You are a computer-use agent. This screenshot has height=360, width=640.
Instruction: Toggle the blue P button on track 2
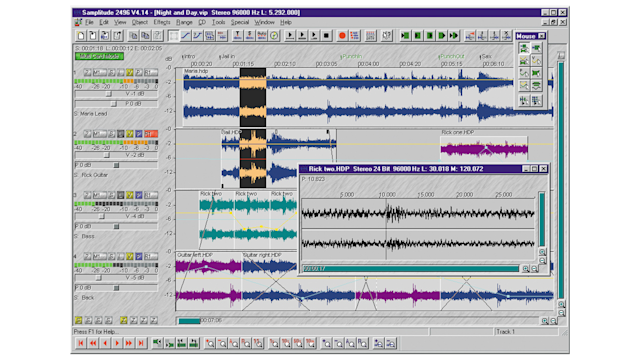pyautogui.click(x=139, y=133)
